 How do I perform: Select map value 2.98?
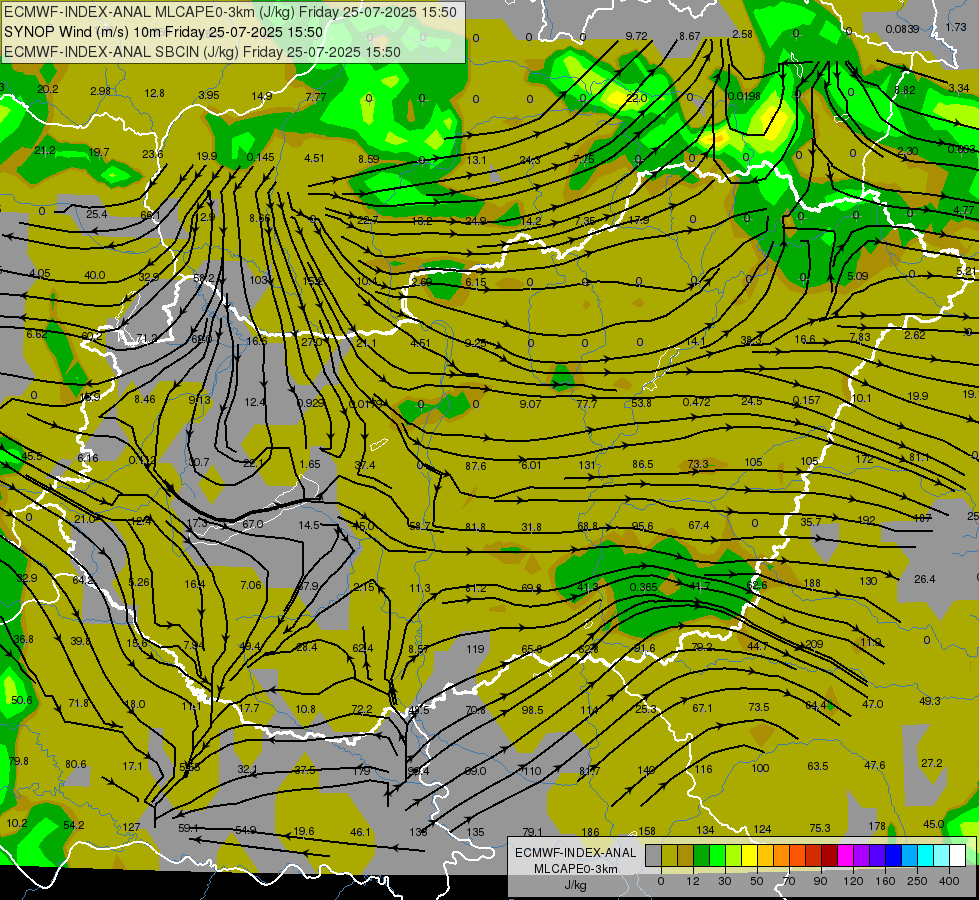[x=100, y=91]
